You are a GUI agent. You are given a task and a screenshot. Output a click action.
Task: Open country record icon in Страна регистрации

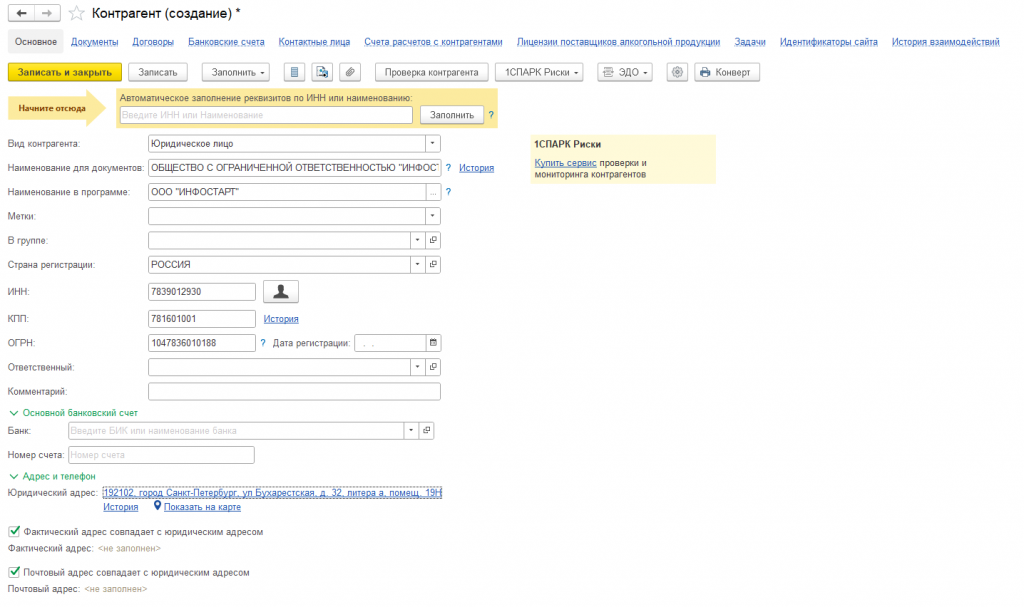(433, 265)
